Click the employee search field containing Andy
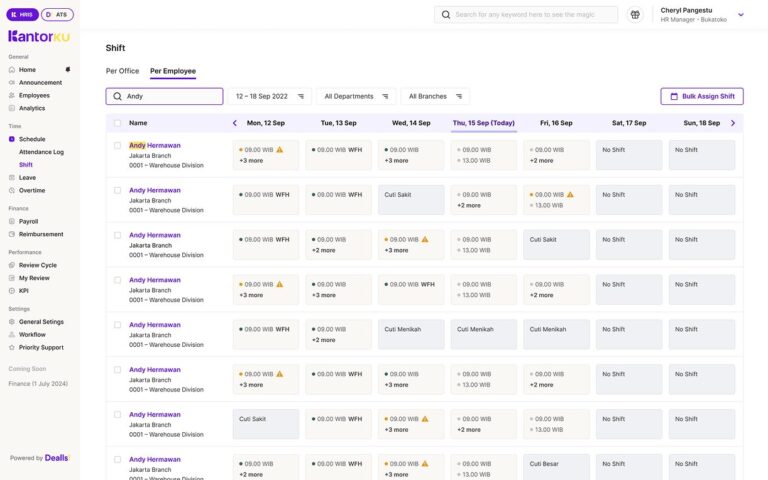 click(165, 97)
